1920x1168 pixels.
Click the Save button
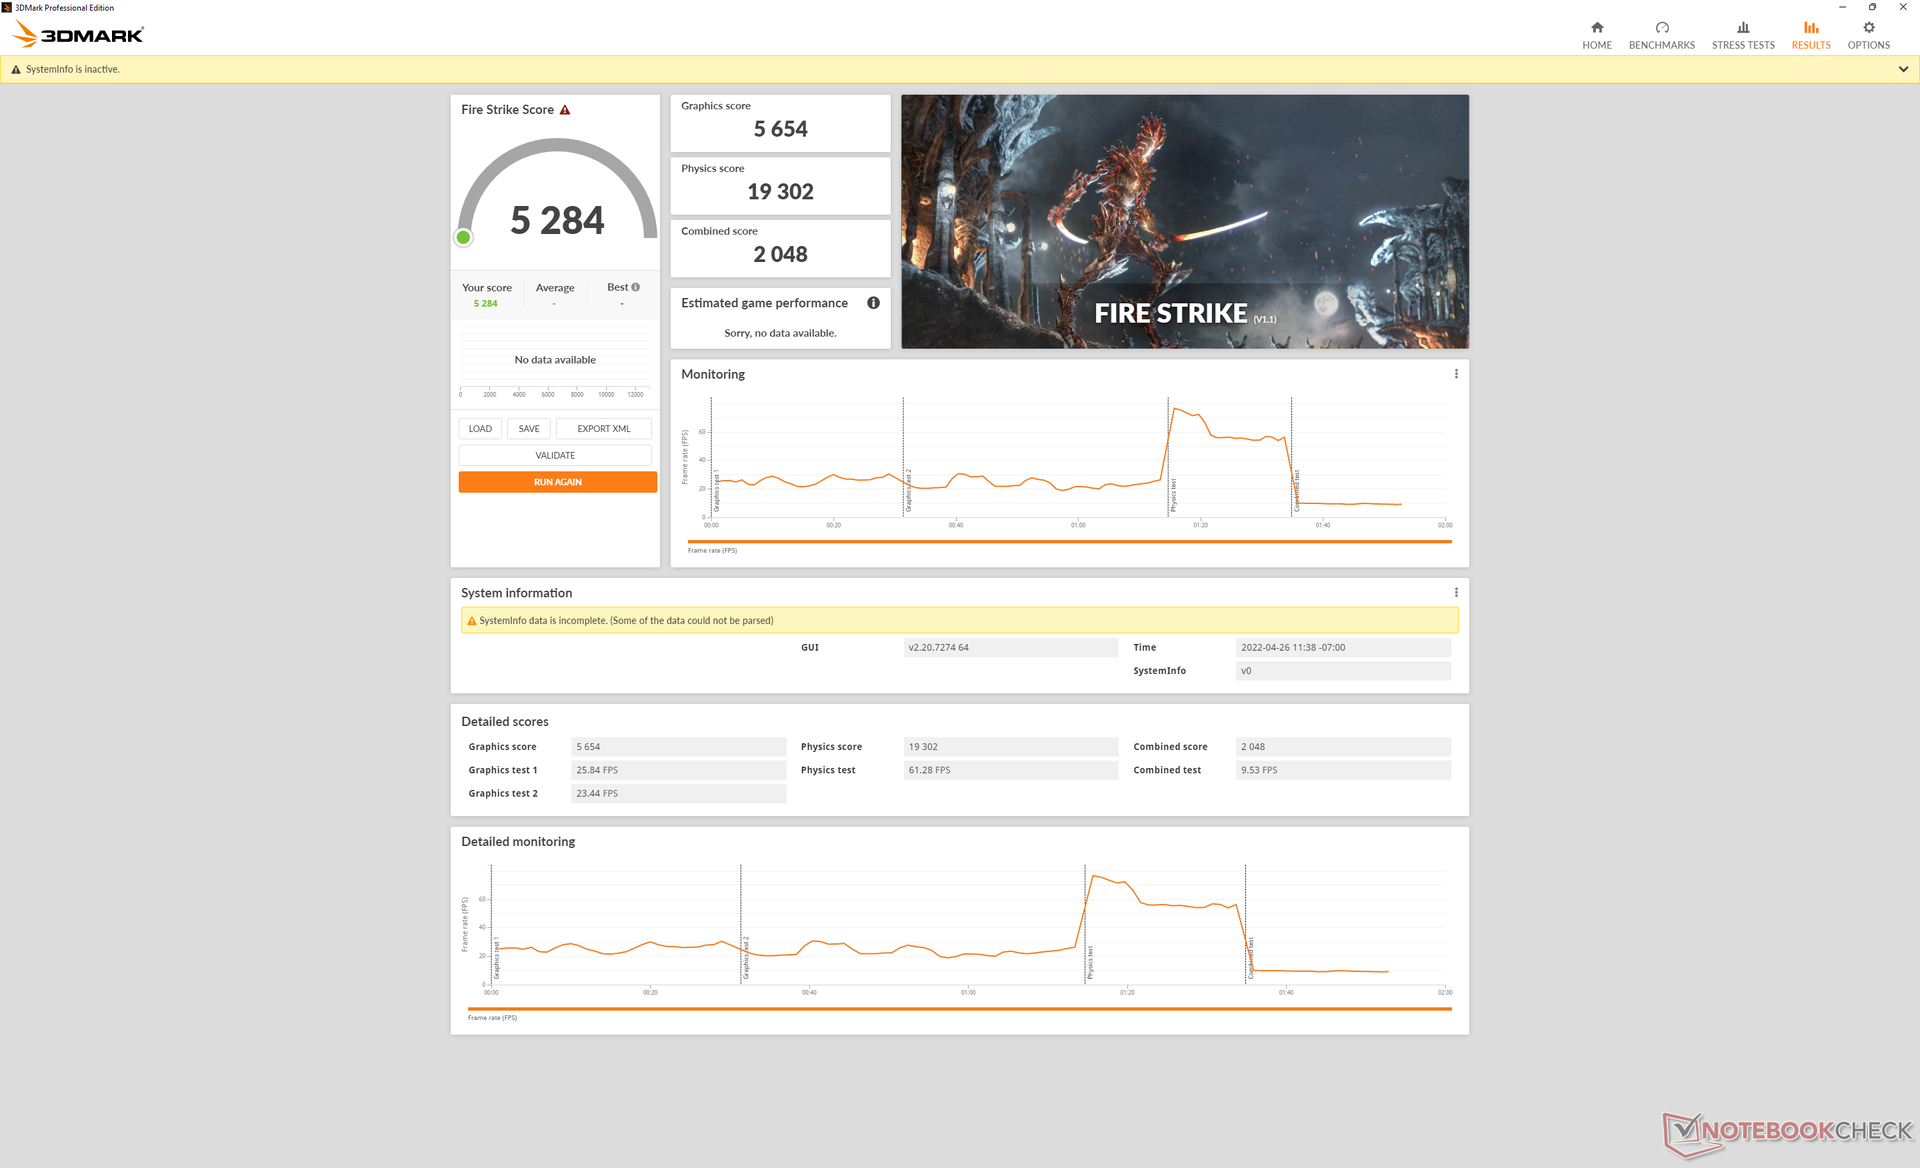click(x=529, y=429)
